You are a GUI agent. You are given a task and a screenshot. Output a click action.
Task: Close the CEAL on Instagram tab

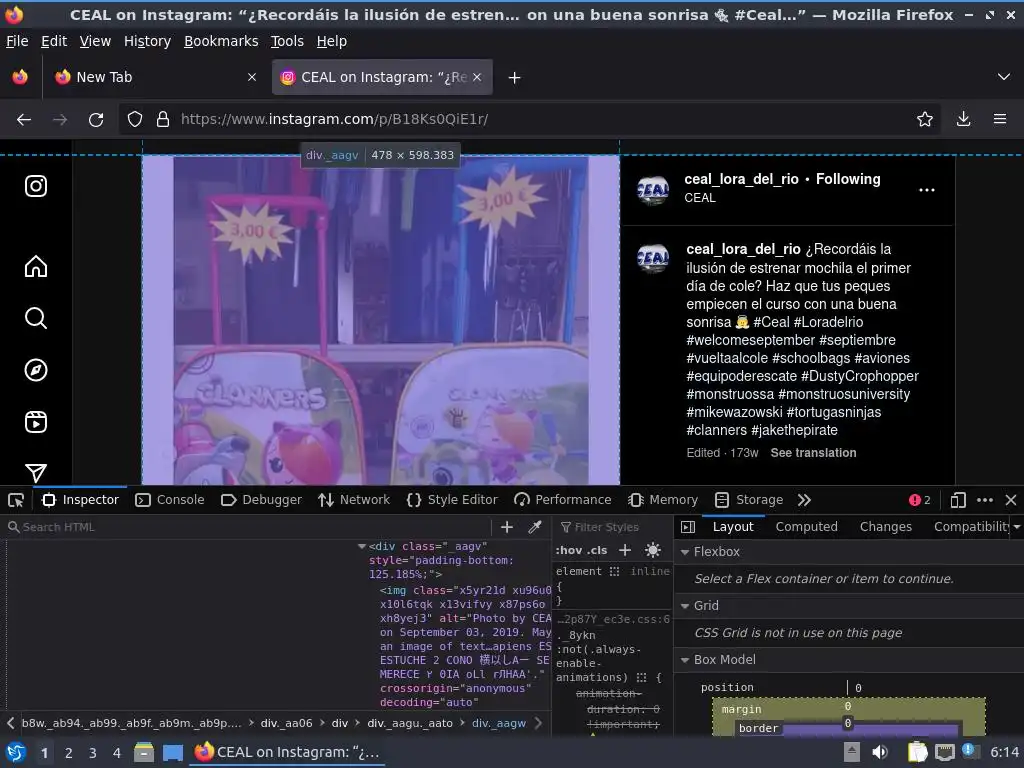click(477, 77)
